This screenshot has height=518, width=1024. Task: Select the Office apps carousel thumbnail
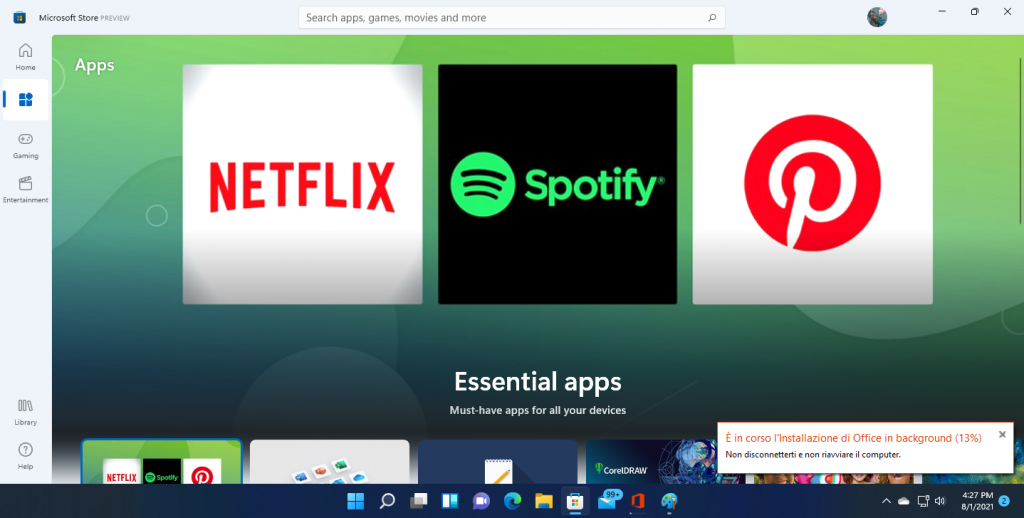pos(329,462)
